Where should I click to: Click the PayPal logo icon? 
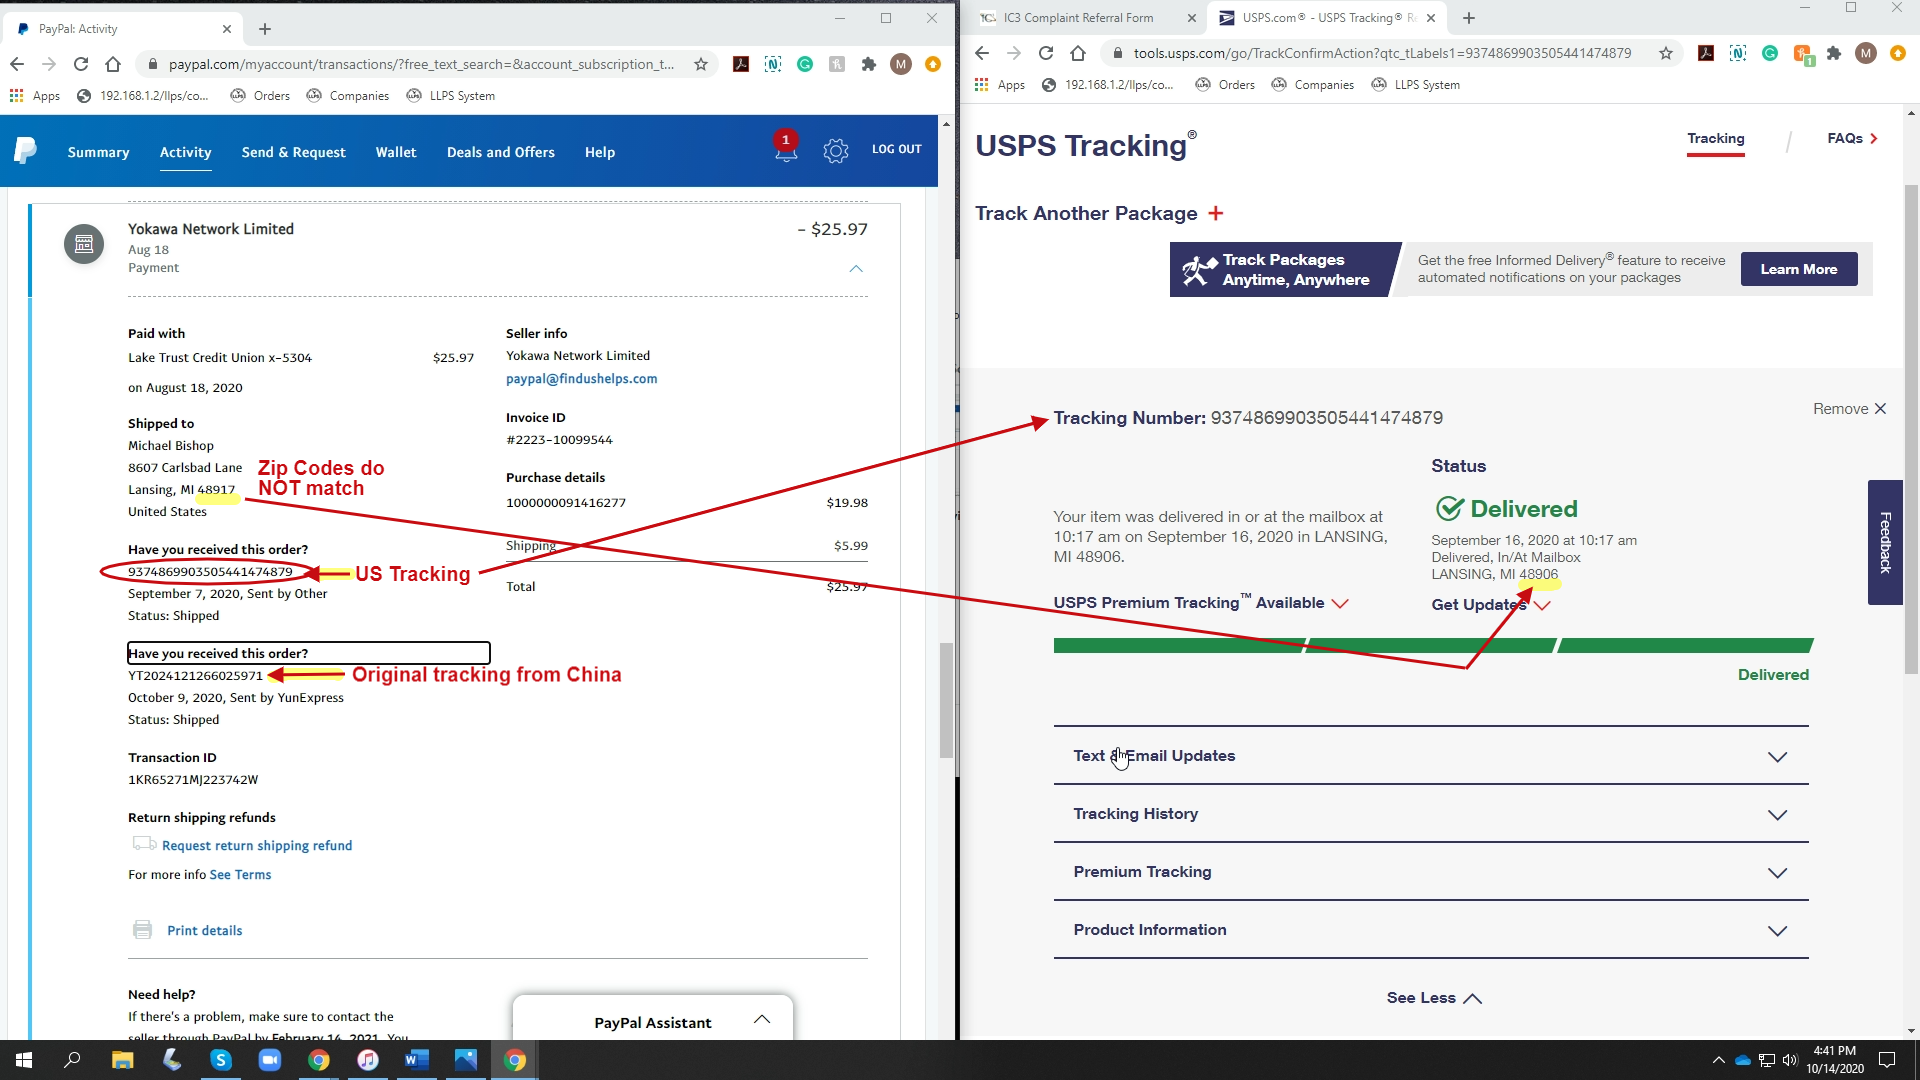coord(25,151)
